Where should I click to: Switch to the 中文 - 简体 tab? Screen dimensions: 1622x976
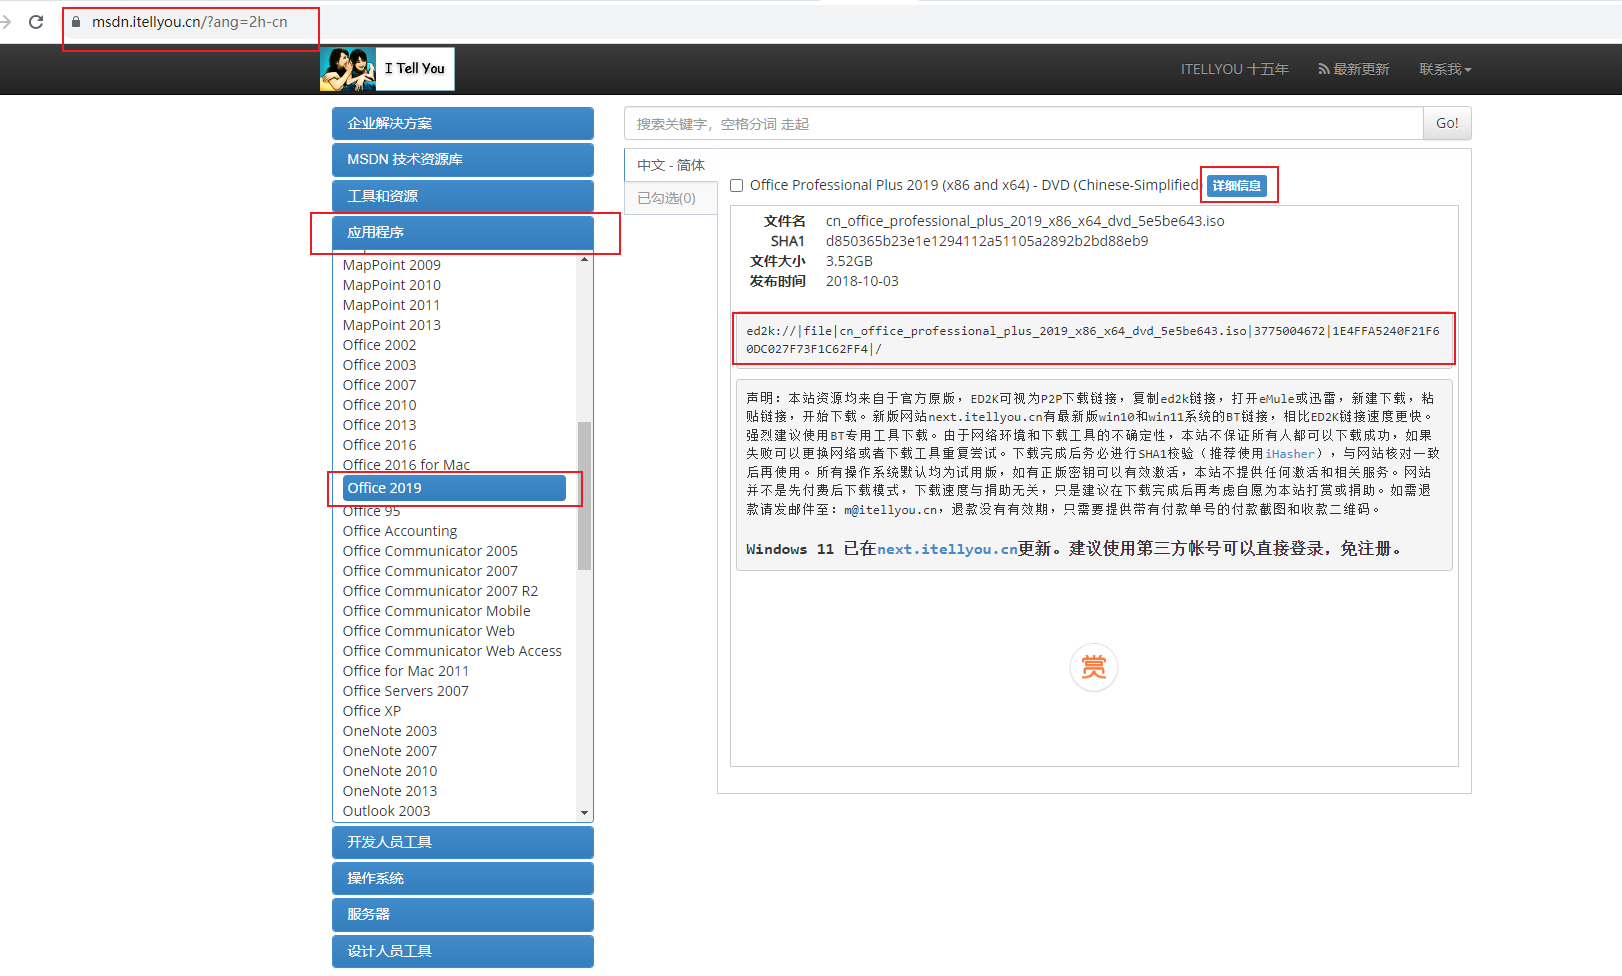tap(671, 165)
